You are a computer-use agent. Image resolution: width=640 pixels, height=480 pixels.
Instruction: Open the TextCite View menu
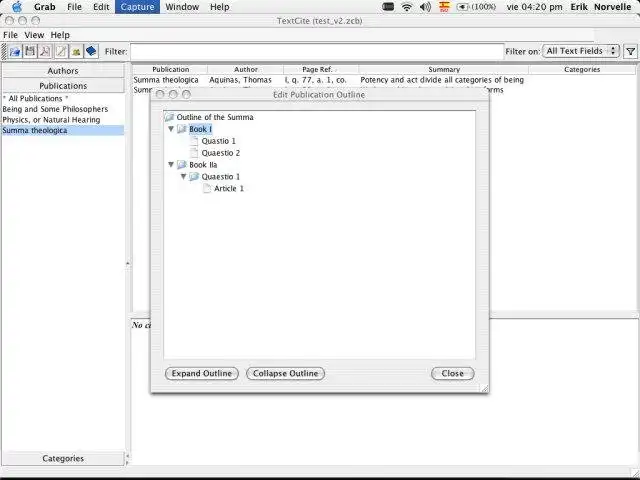tap(34, 35)
